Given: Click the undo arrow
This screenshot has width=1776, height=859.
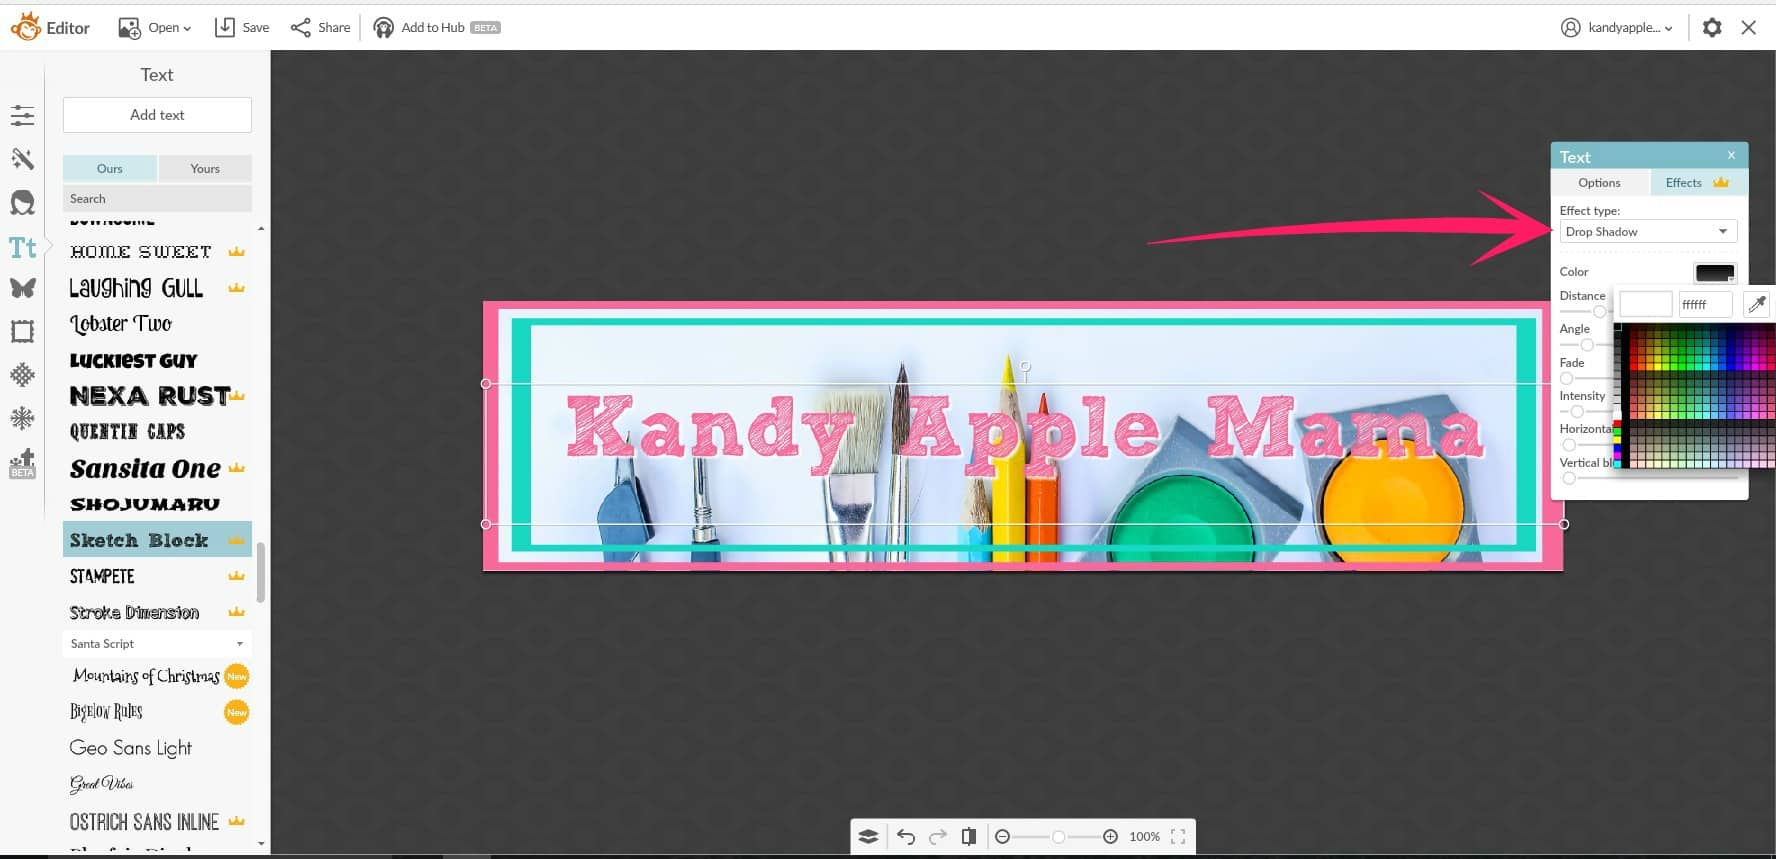Looking at the screenshot, I should 906,837.
